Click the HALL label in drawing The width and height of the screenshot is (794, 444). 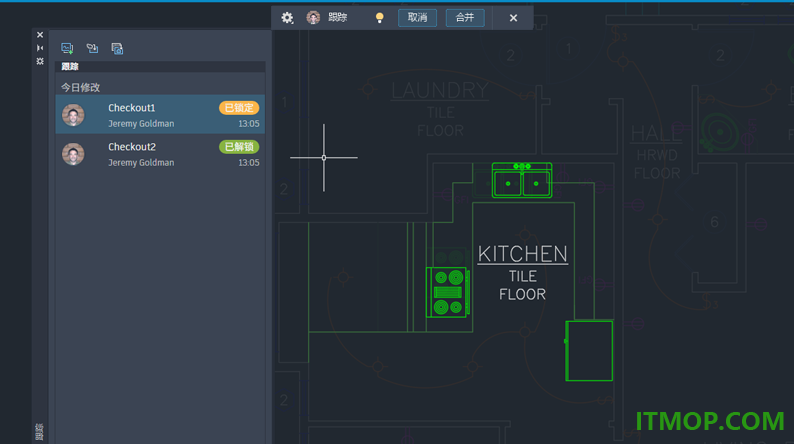[656, 134]
